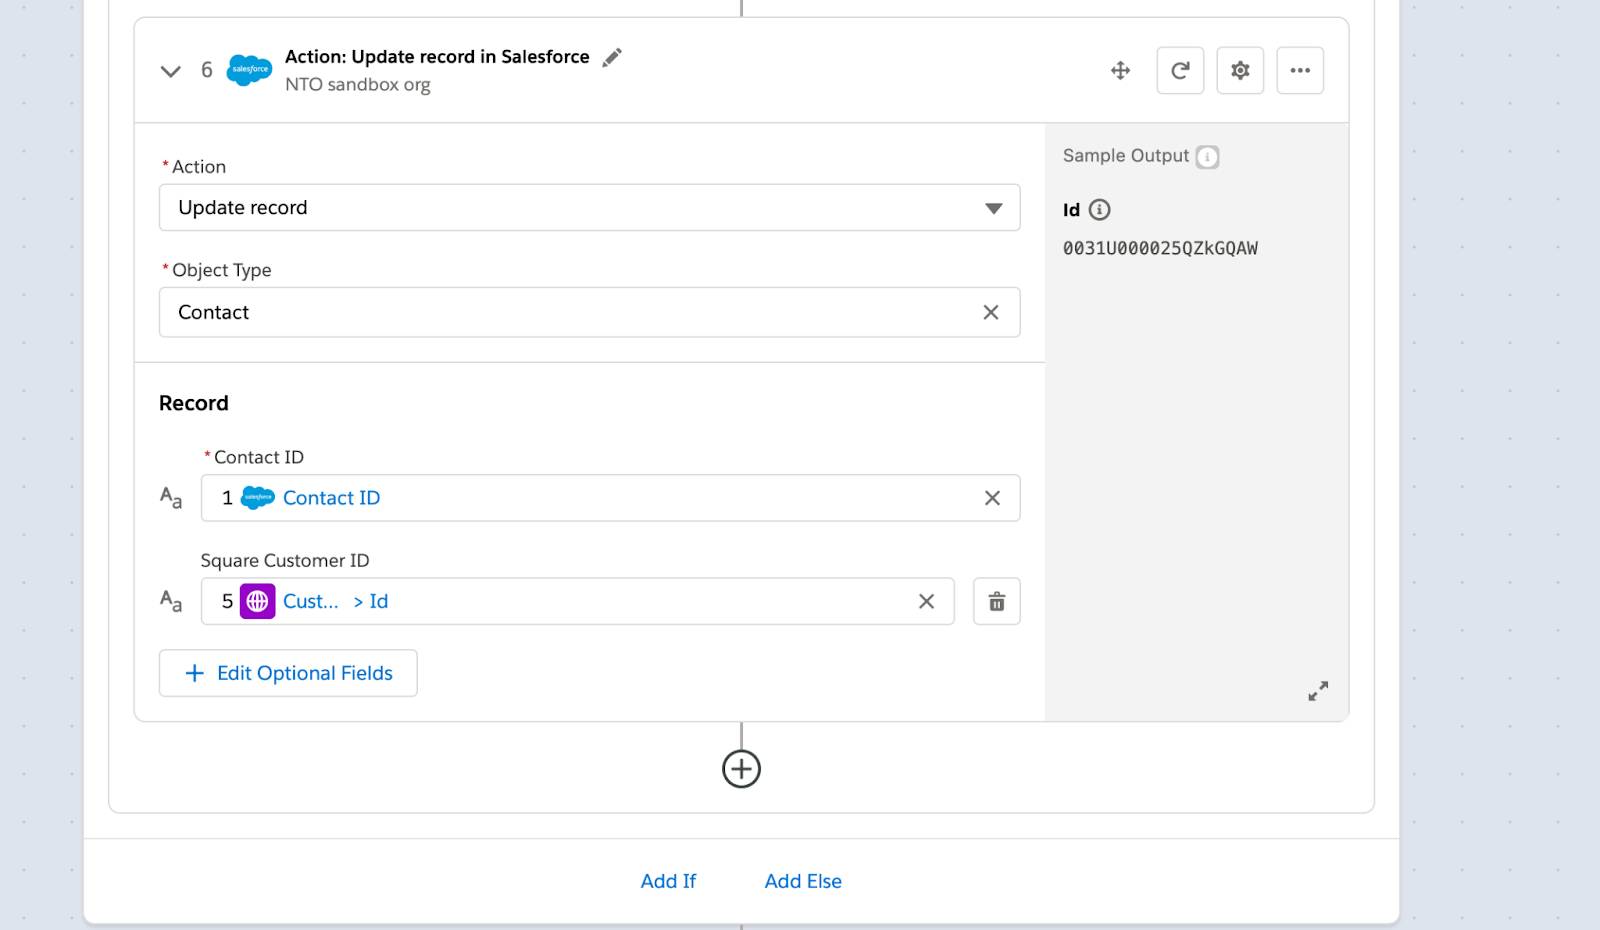Click the move step crosshair icon
Image resolution: width=1600 pixels, height=930 pixels.
pos(1120,70)
